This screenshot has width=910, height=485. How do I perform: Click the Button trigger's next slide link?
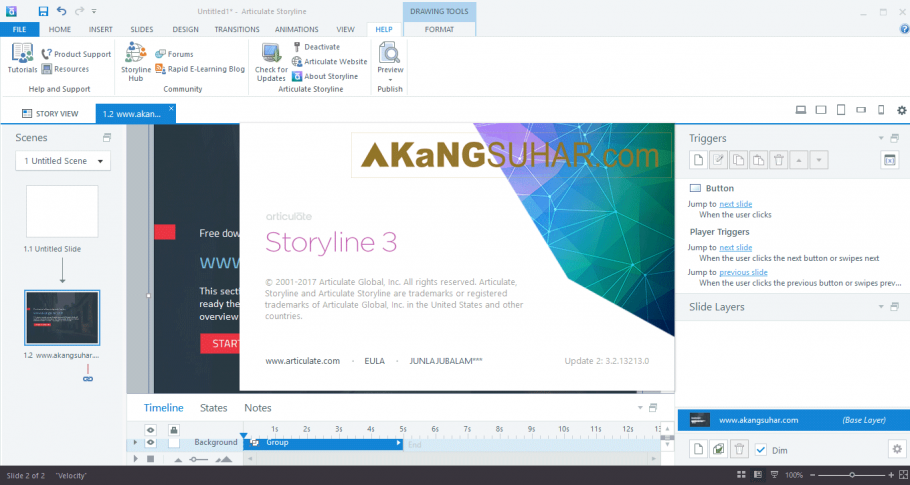pos(735,204)
